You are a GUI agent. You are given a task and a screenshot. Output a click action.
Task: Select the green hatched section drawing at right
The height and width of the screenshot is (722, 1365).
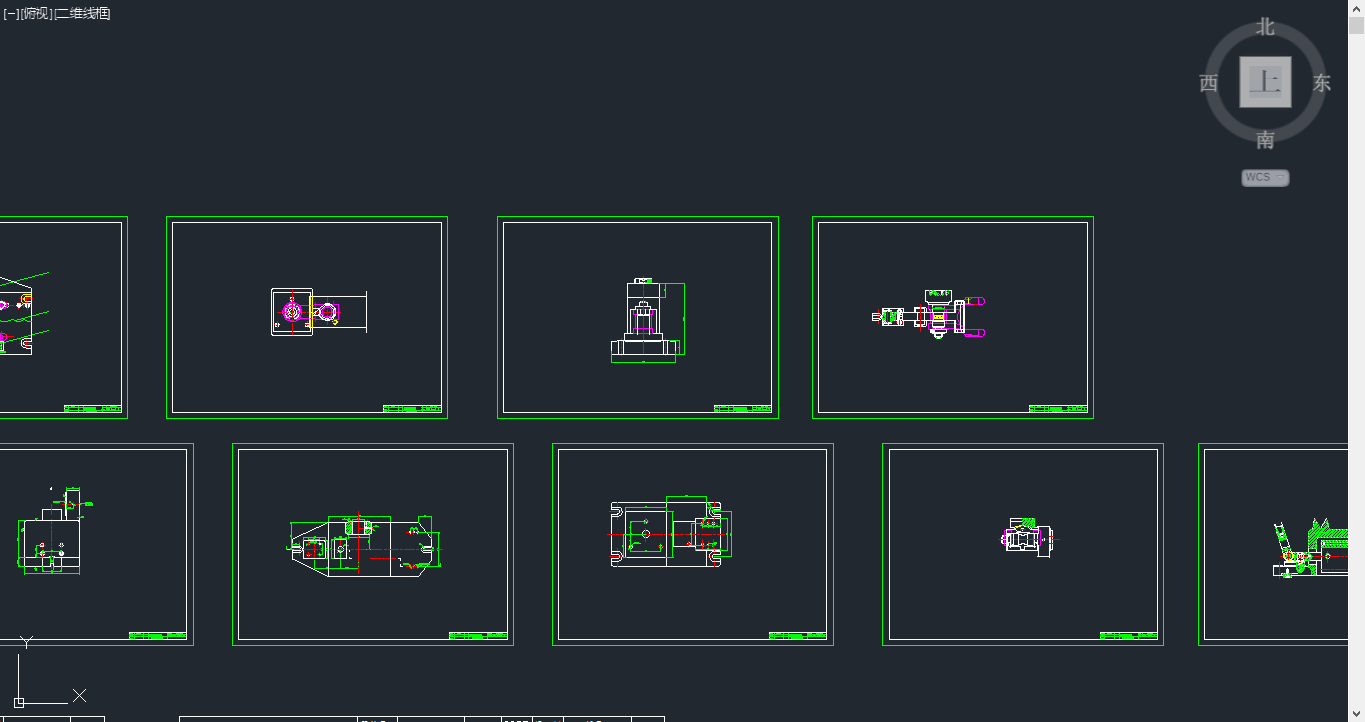point(1310,548)
